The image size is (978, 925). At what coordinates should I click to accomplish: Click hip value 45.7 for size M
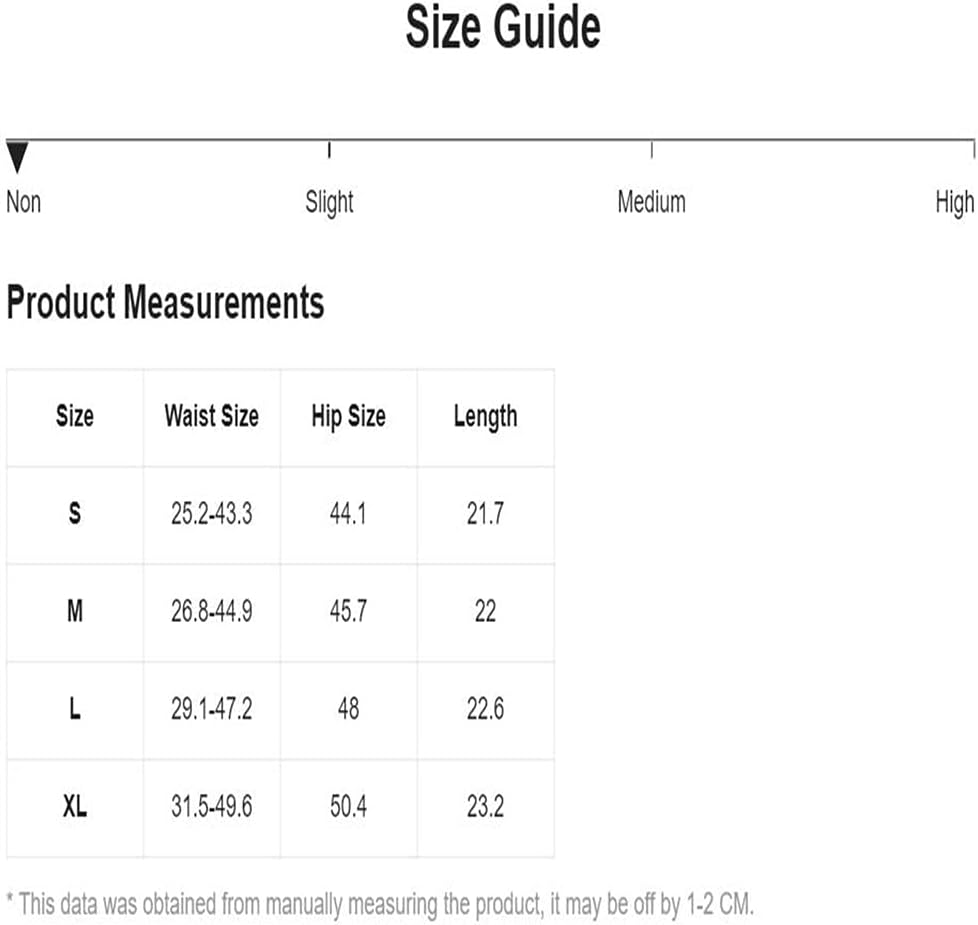pos(349,611)
